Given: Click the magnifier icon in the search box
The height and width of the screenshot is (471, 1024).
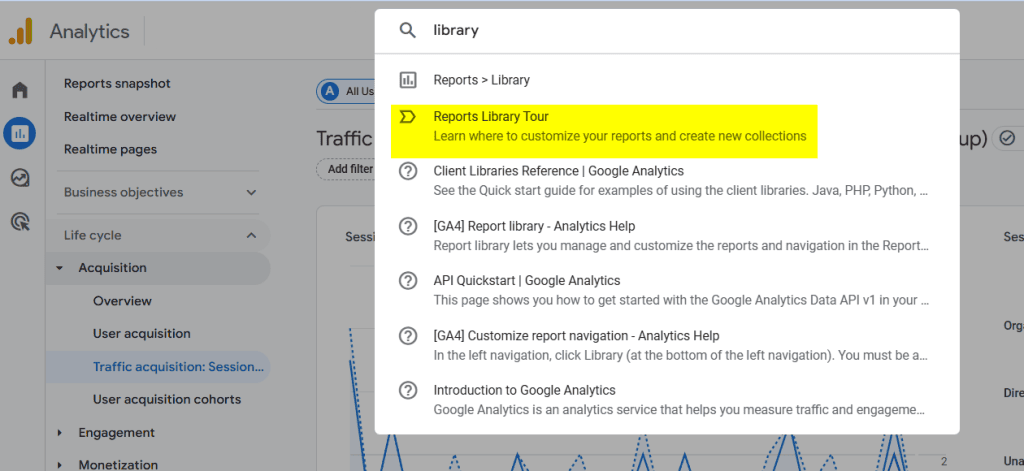Looking at the screenshot, I should click(x=408, y=30).
